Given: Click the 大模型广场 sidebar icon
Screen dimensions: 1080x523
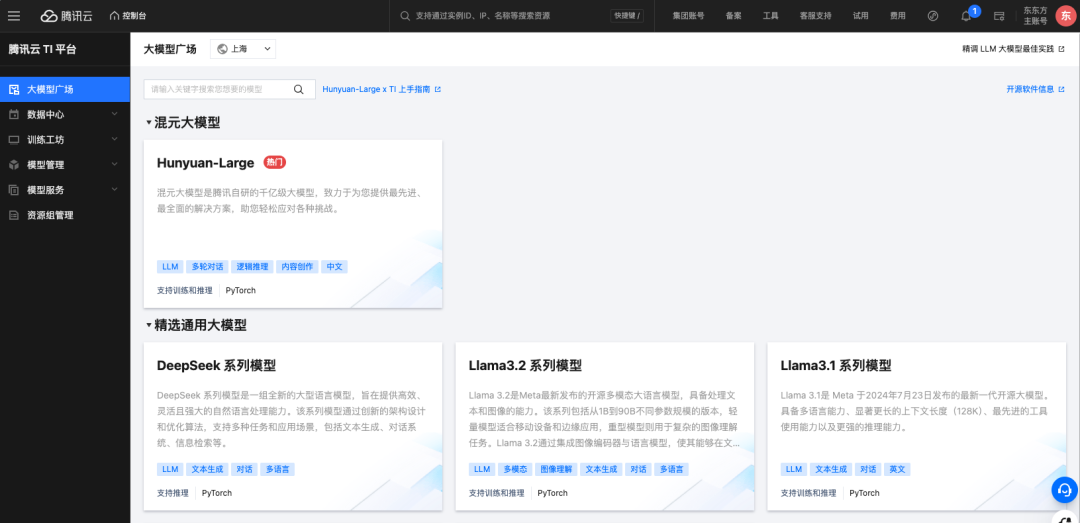Looking at the screenshot, I should (14, 90).
